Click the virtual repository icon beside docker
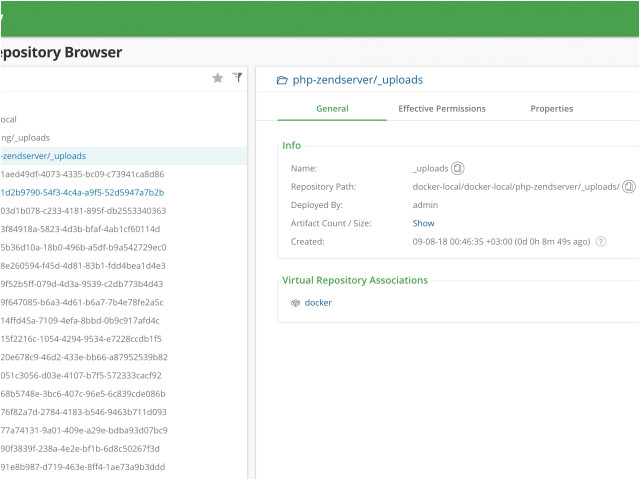Viewport: 640px width, 480px height. click(296, 303)
